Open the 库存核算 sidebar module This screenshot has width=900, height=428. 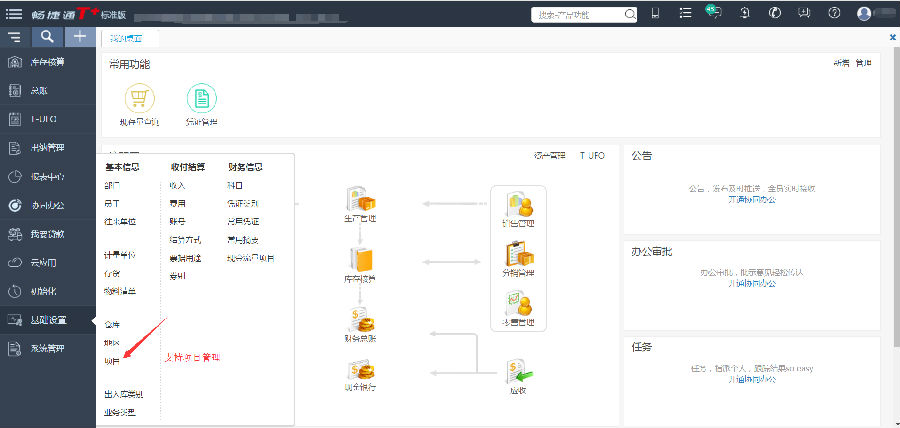tap(47, 62)
